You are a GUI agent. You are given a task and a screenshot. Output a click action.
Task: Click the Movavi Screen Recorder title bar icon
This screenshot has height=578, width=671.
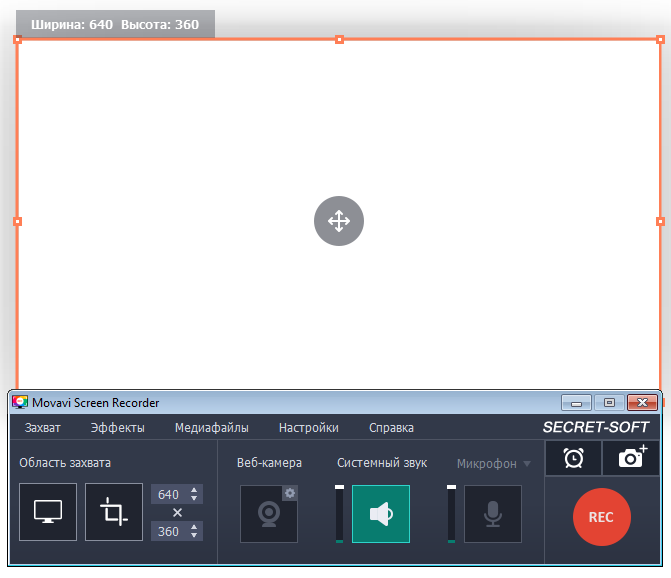(x=20, y=402)
